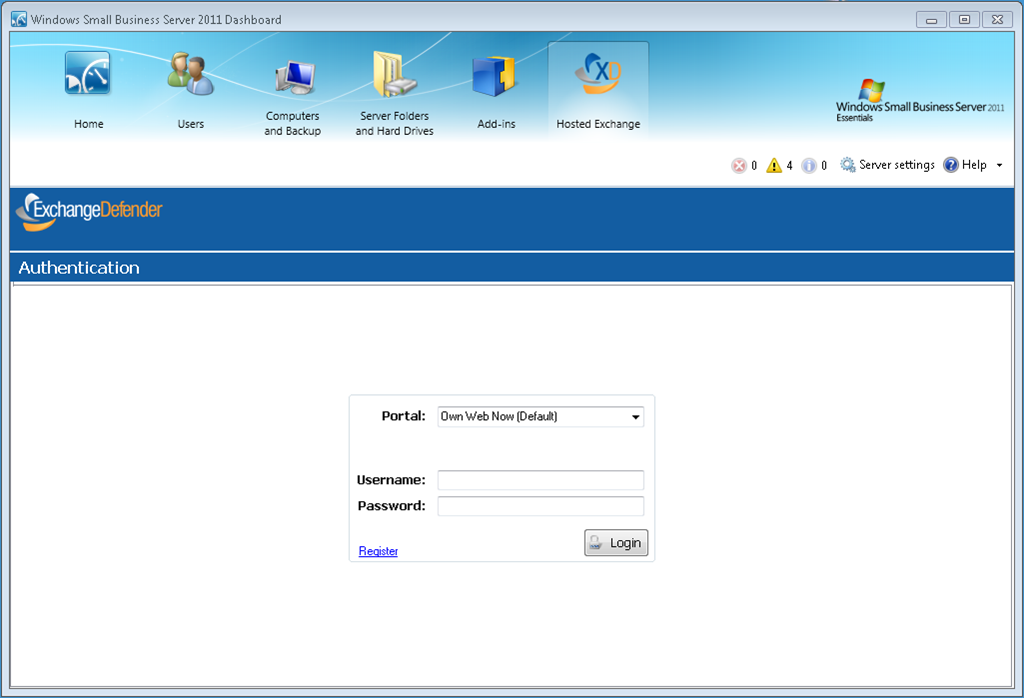Screen dimensions: 1024x698
Task: Select the Users icon
Action: click(190, 76)
